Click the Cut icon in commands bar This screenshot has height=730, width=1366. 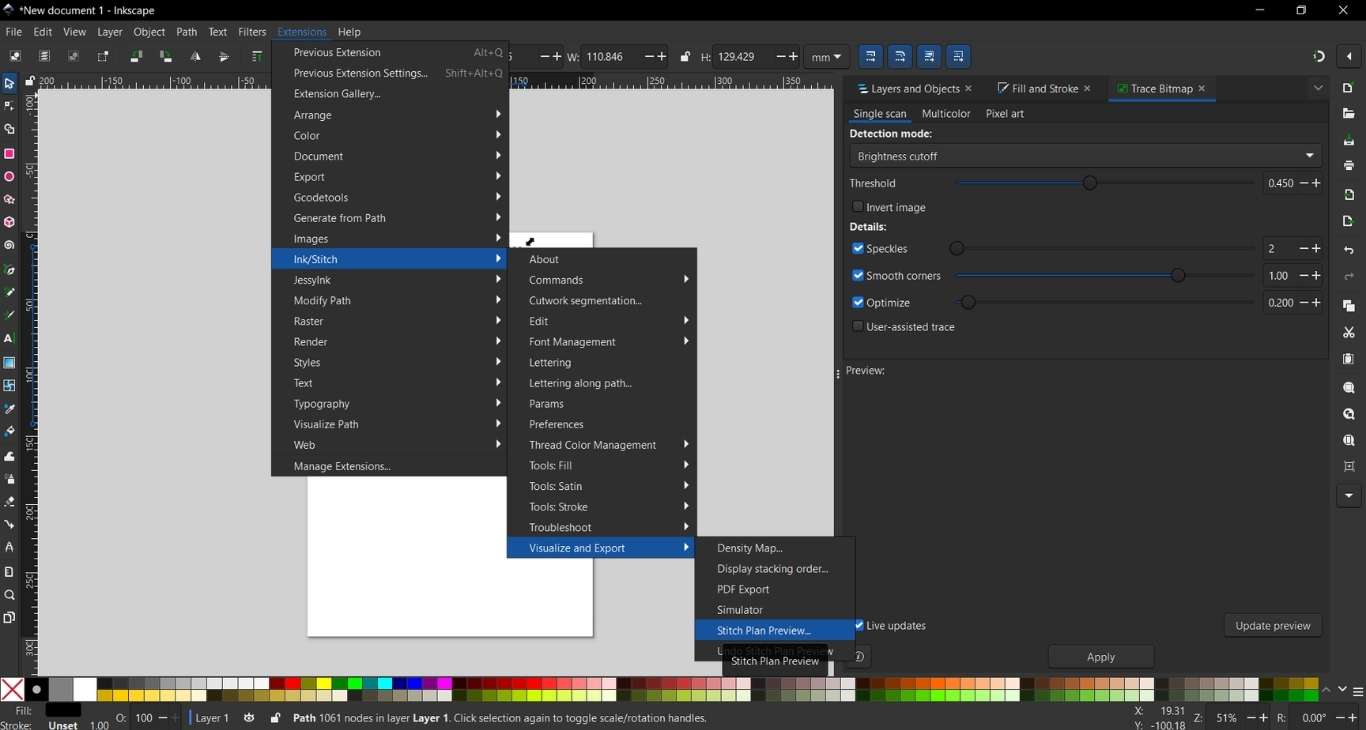pos(1349,333)
